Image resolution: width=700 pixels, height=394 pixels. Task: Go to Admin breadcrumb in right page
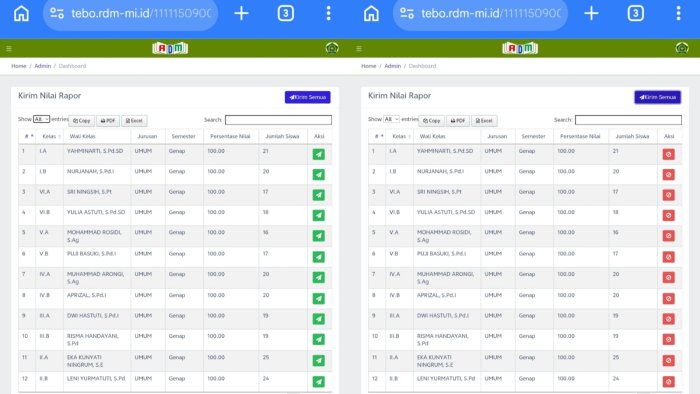(393, 66)
